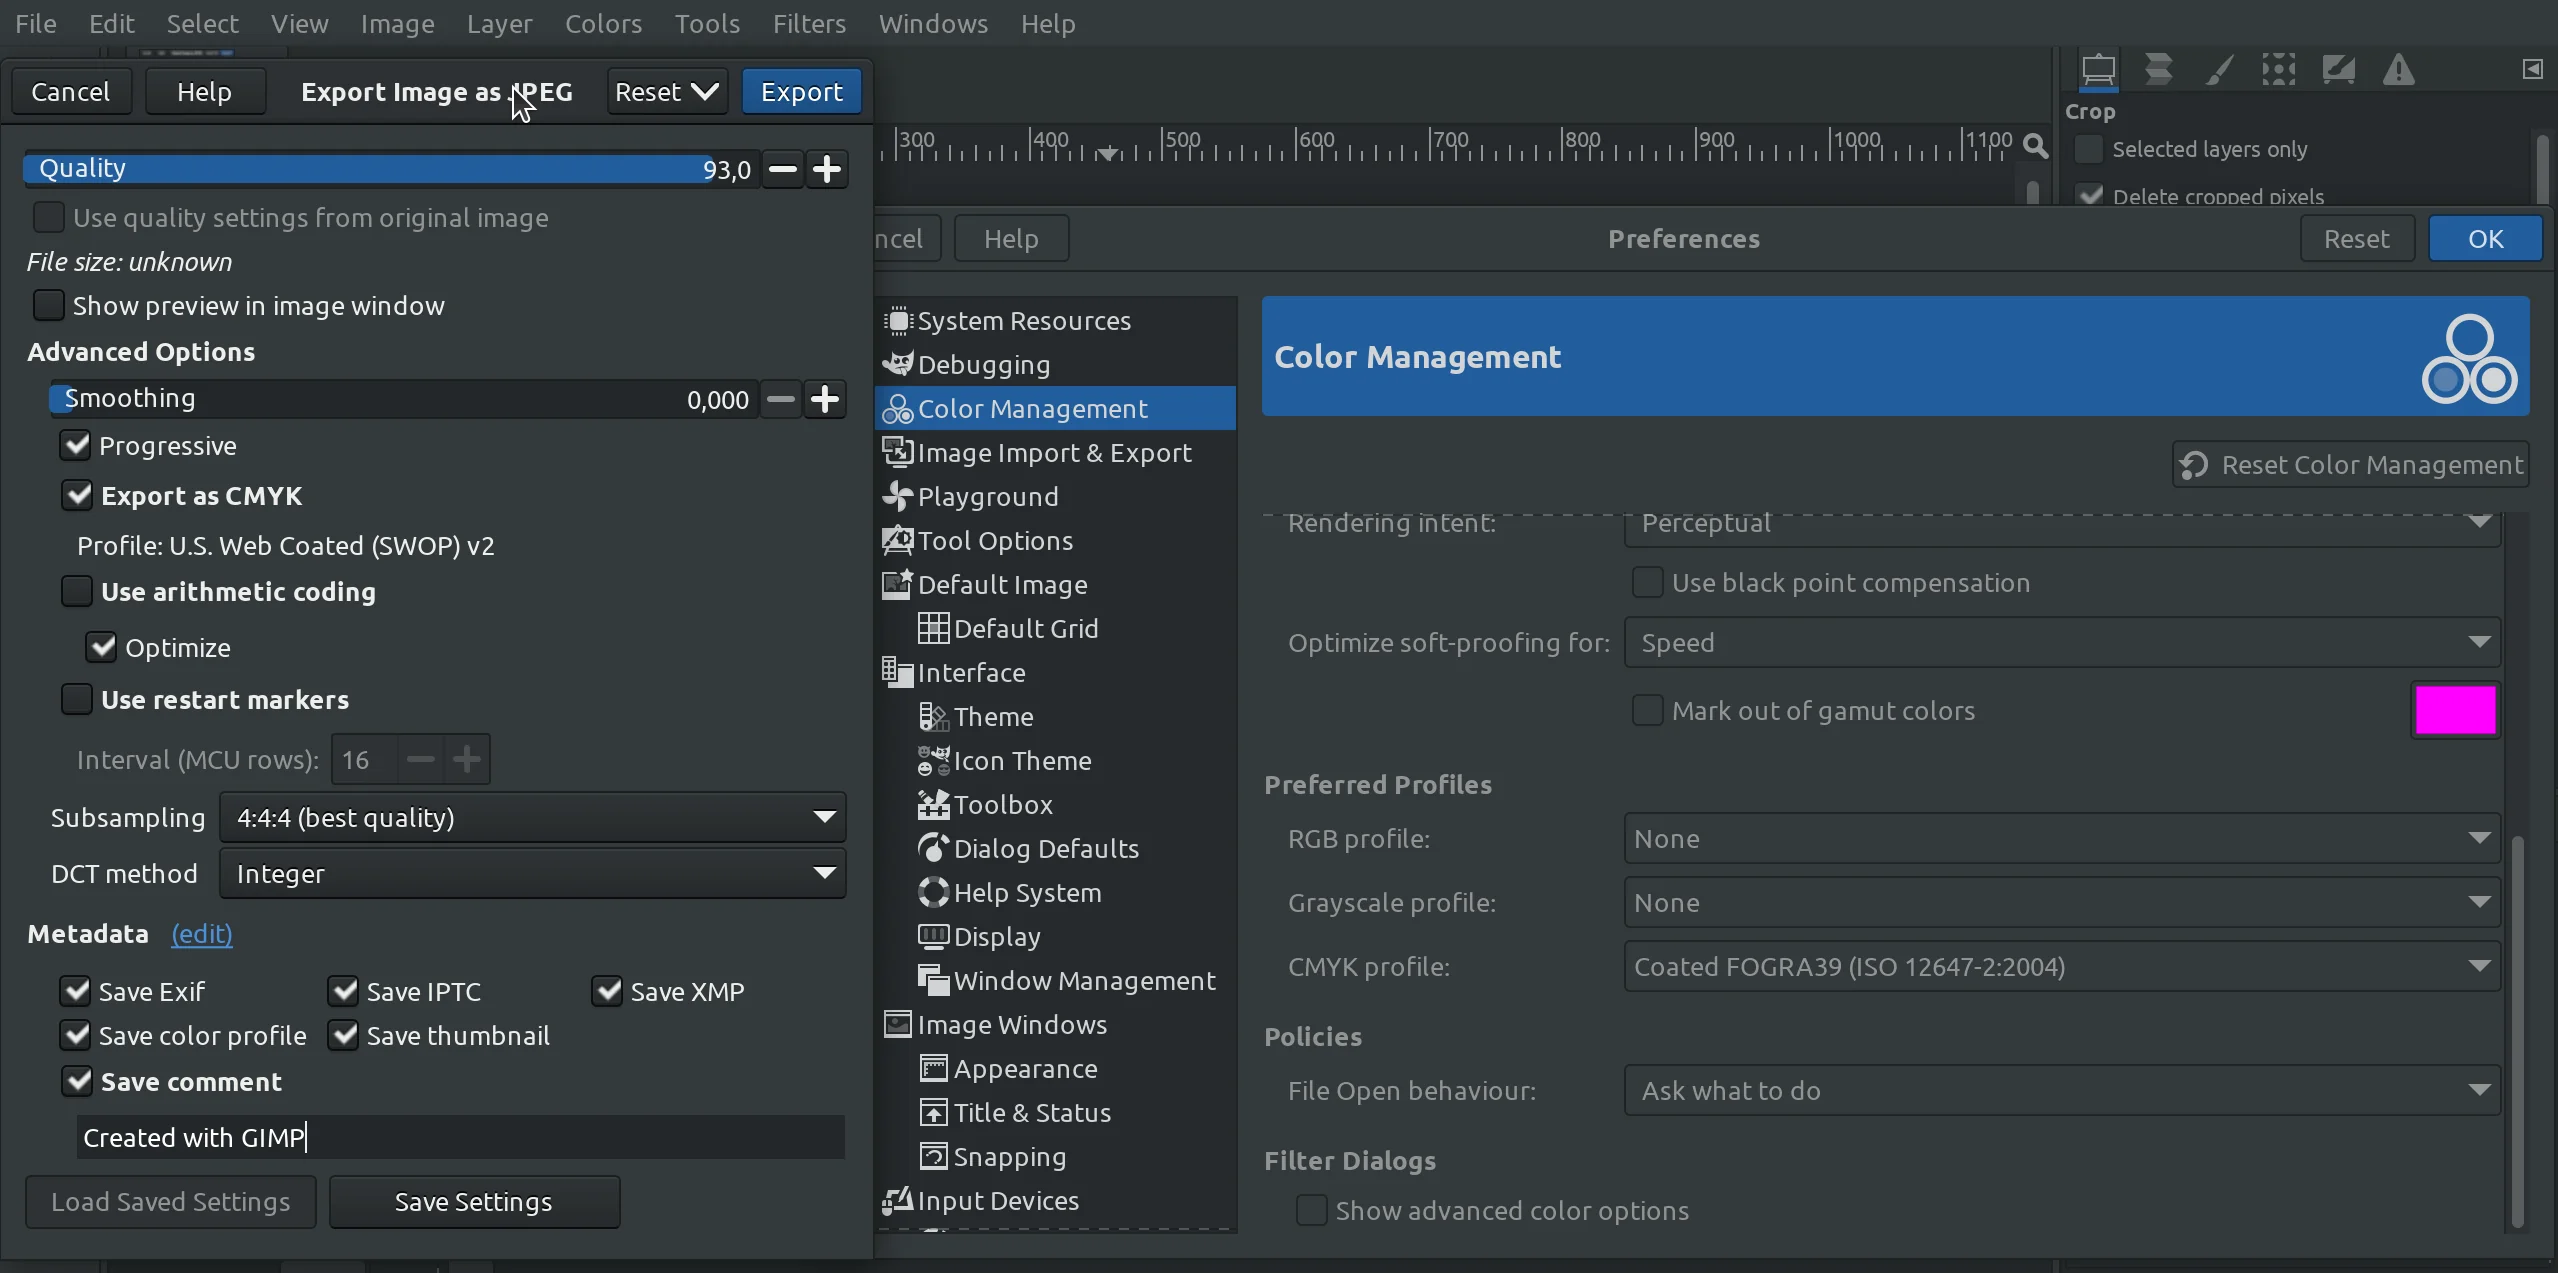This screenshot has width=2558, height=1273.
Task: Open the Tools menu
Action: click(707, 24)
